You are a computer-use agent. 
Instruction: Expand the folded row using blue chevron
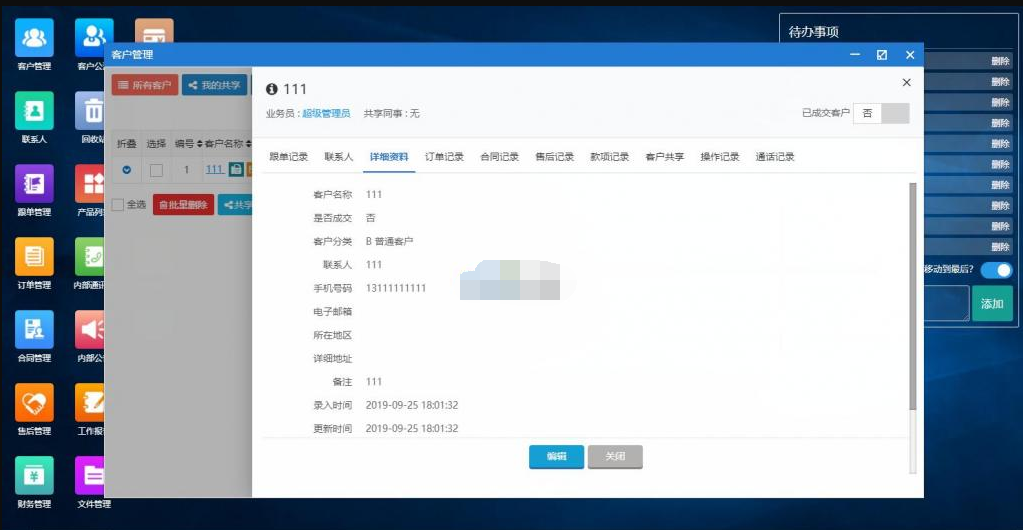(x=127, y=170)
